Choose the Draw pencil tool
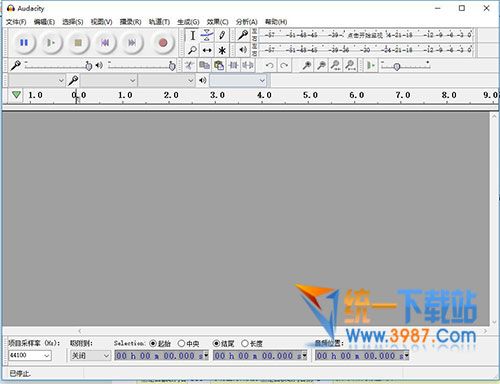The image size is (500, 384). 222,35
